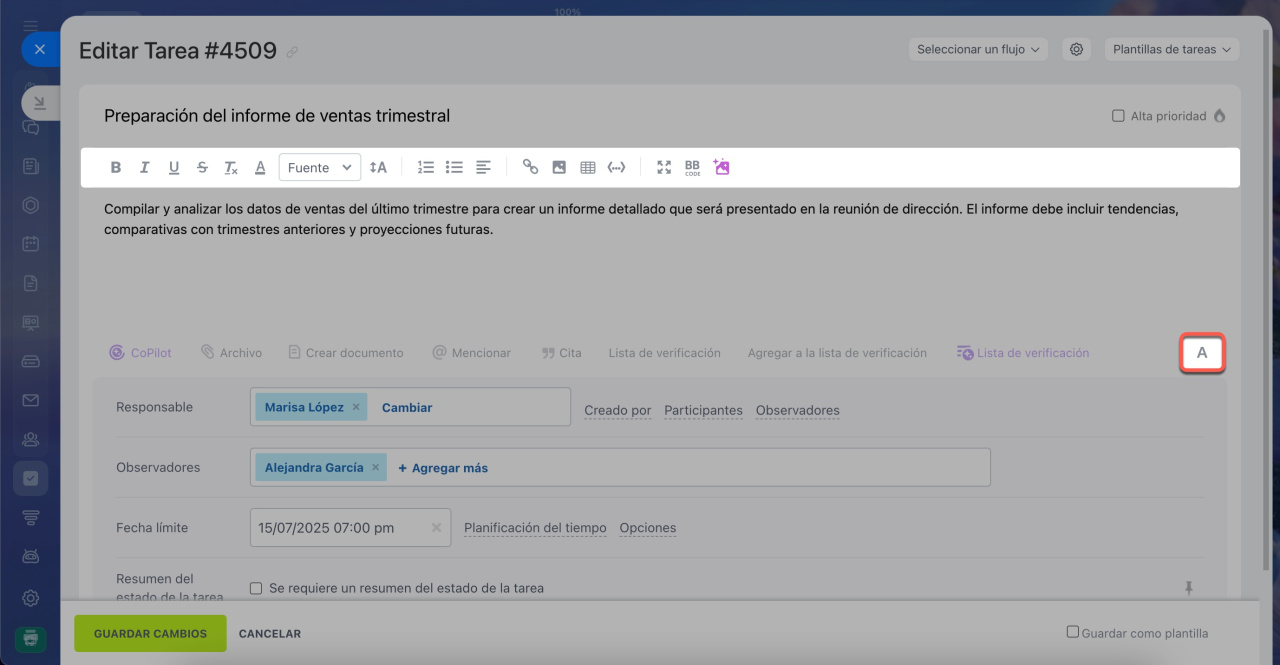
Task: Open the Creado por link
Action: point(618,410)
